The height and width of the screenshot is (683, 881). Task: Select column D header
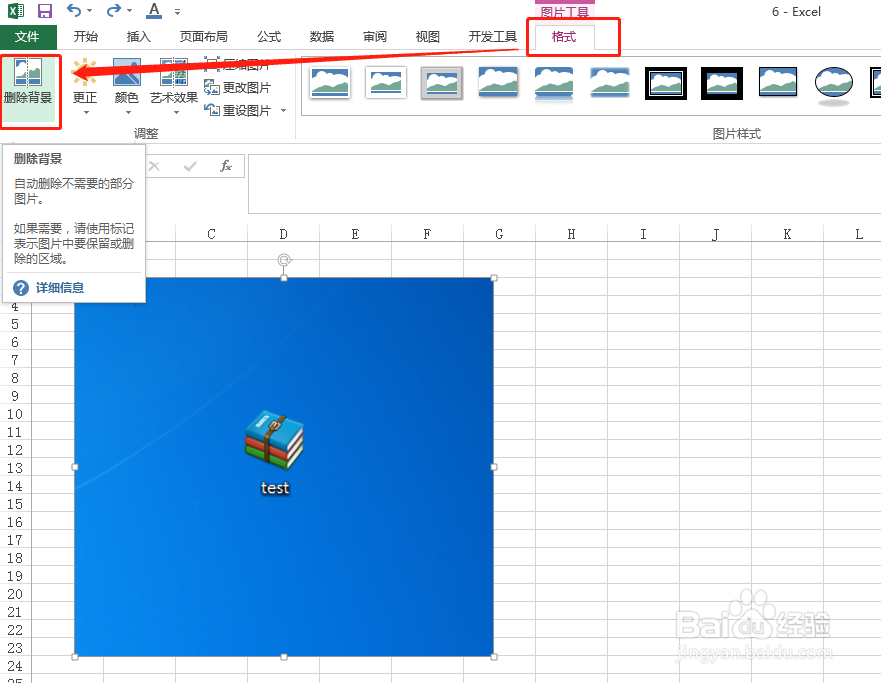pos(283,234)
